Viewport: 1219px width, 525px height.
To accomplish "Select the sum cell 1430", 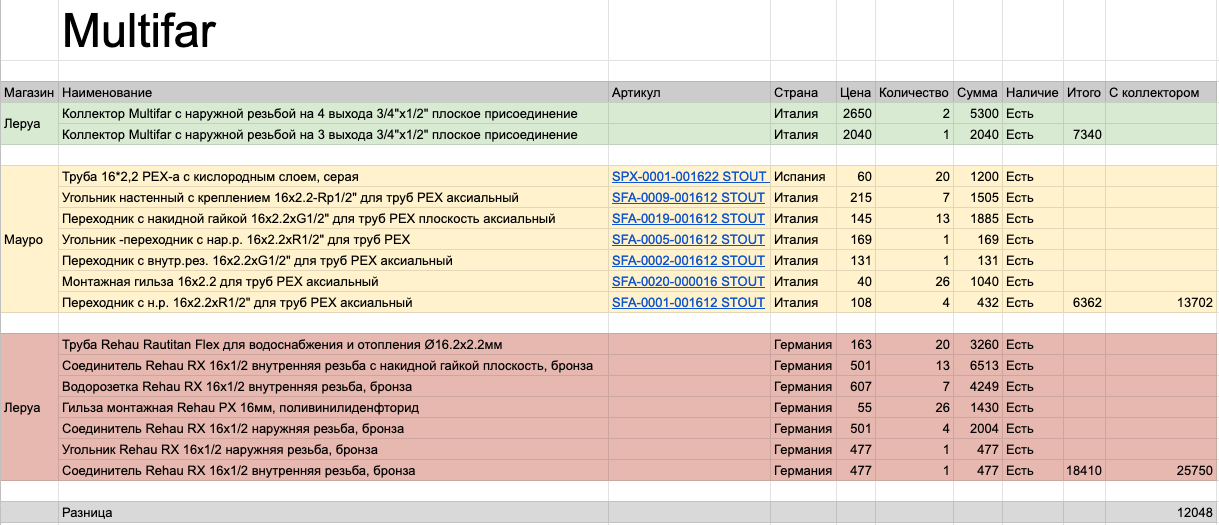I will click(977, 408).
